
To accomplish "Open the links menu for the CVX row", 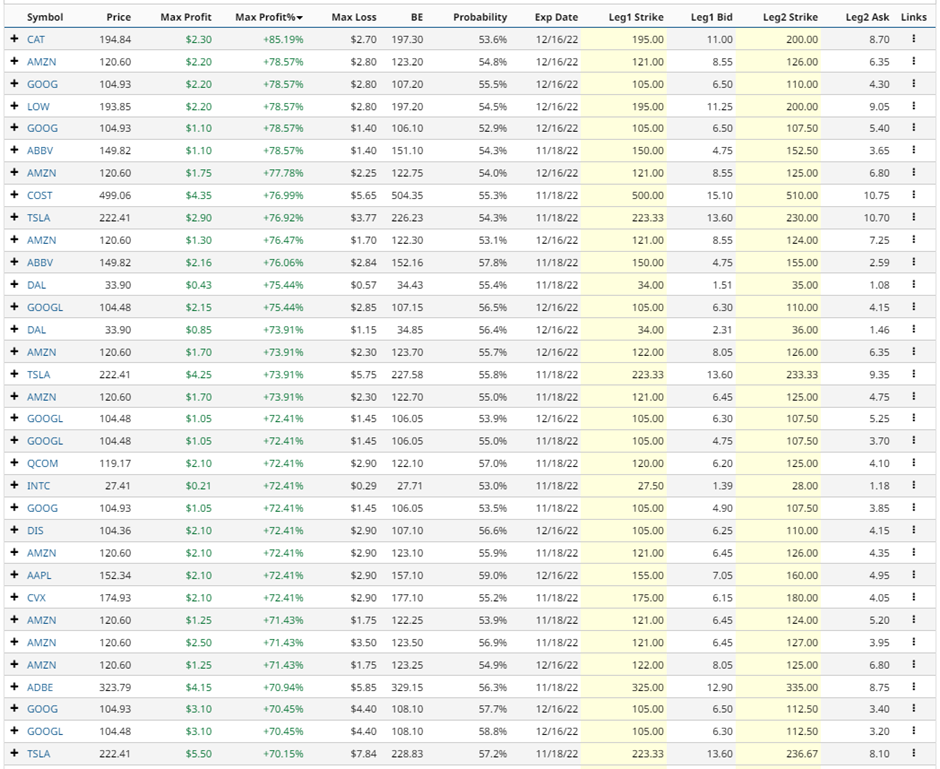I will pyautogui.click(x=914, y=597).
